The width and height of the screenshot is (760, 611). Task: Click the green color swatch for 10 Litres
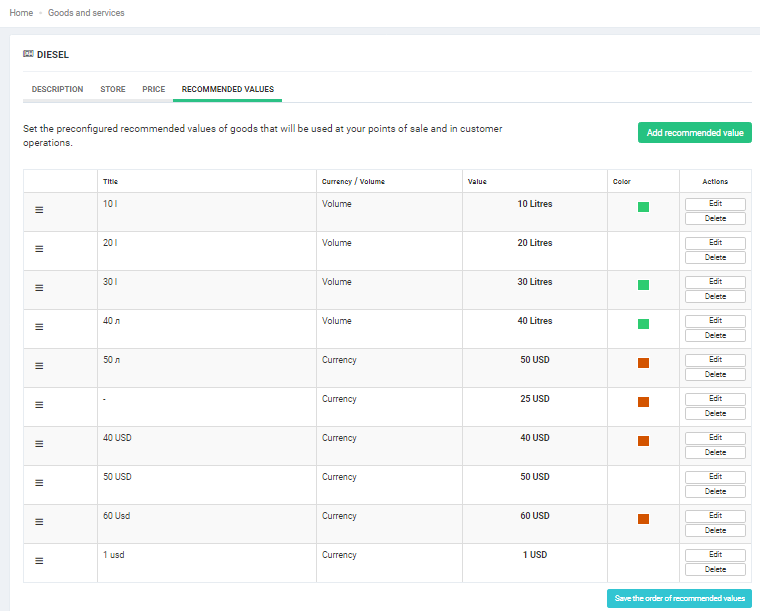tap(643, 207)
